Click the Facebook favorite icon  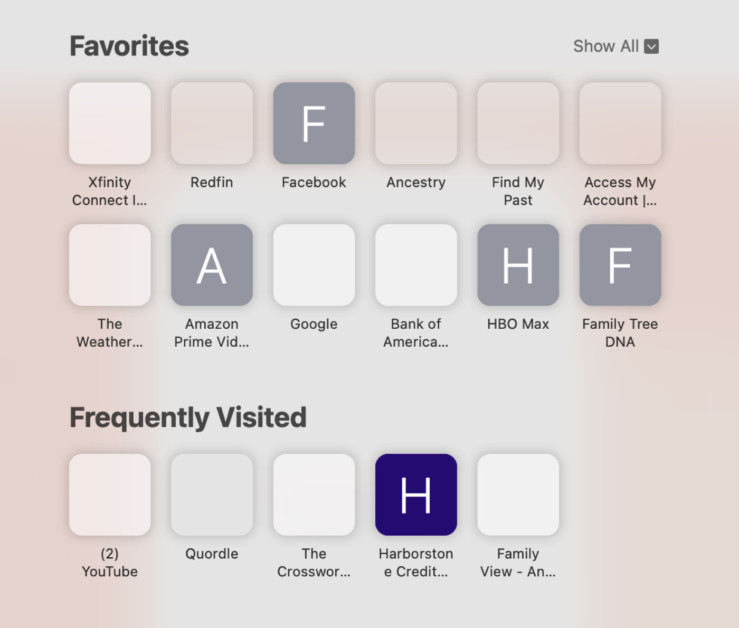[x=314, y=123]
